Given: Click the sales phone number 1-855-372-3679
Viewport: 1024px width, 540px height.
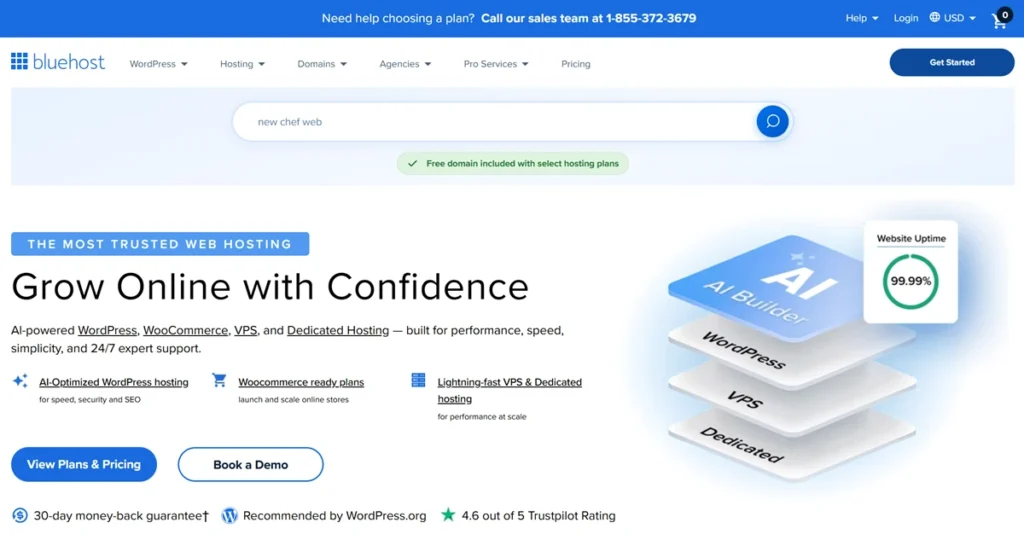Looking at the screenshot, I should (x=650, y=18).
